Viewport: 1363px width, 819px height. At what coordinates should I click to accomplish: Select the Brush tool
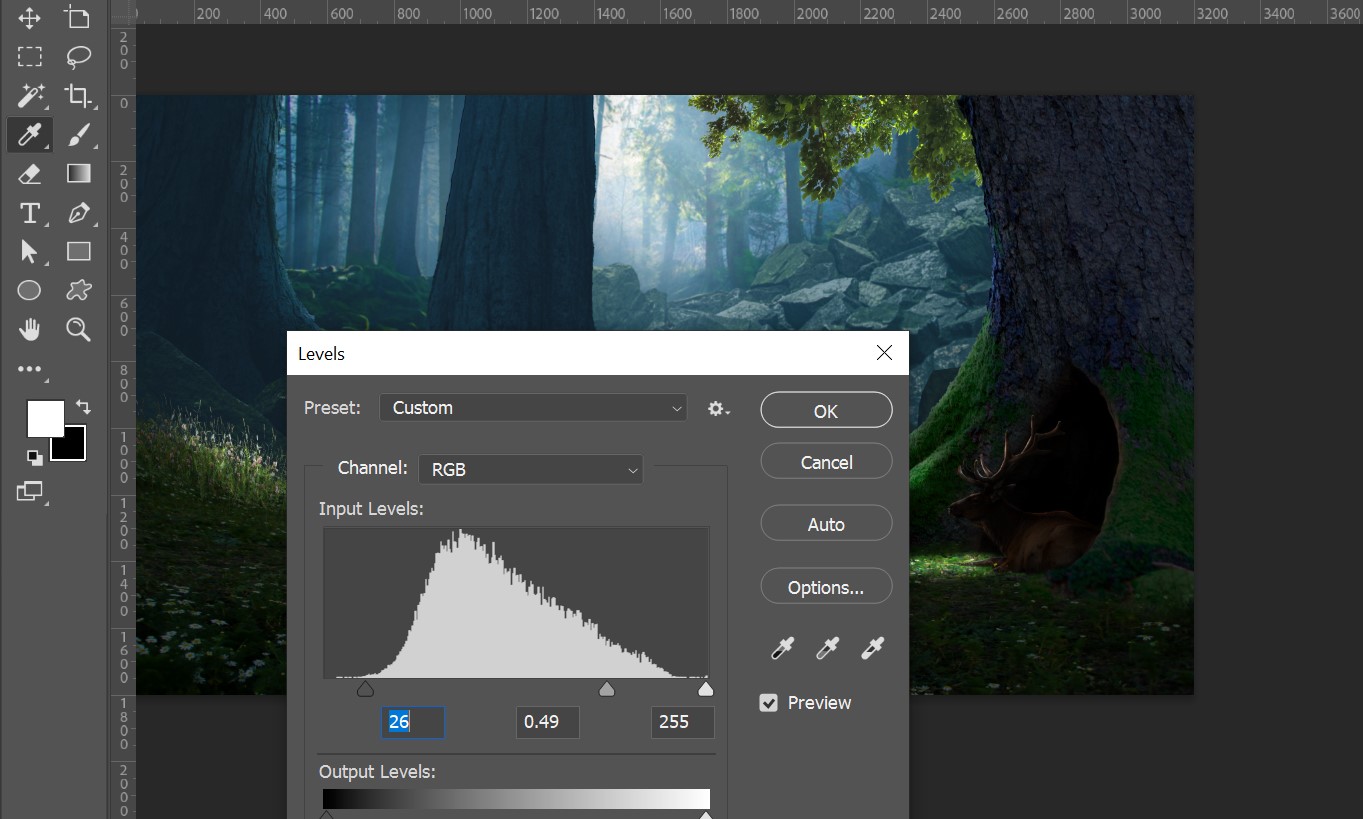click(x=78, y=134)
